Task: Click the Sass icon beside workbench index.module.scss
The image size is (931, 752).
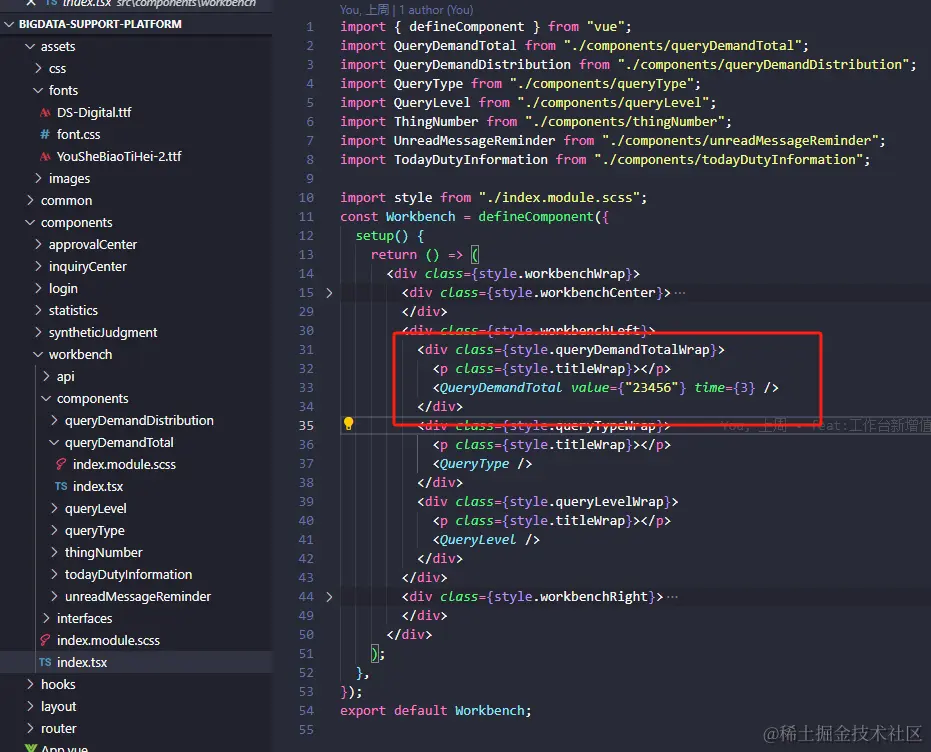Action: (x=45, y=640)
